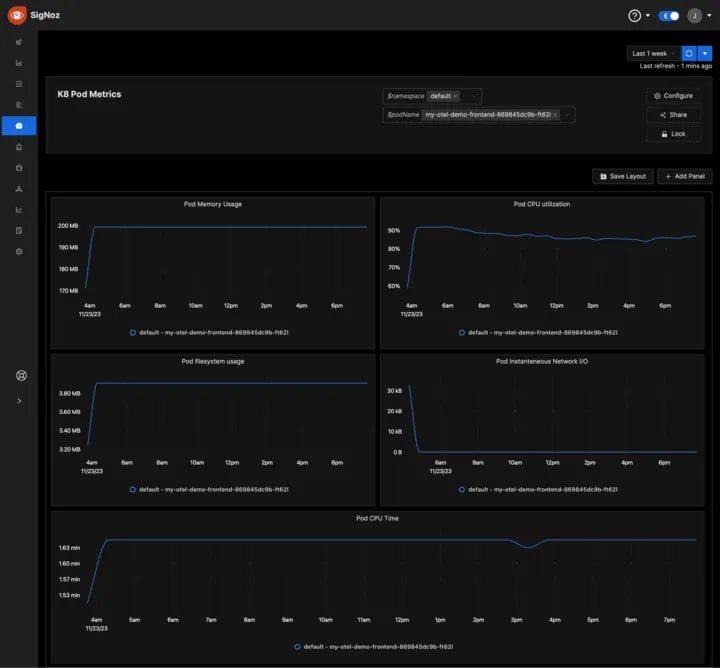Click the Pod CPU utilization panel title
The height and width of the screenshot is (668, 720).
coord(542,204)
